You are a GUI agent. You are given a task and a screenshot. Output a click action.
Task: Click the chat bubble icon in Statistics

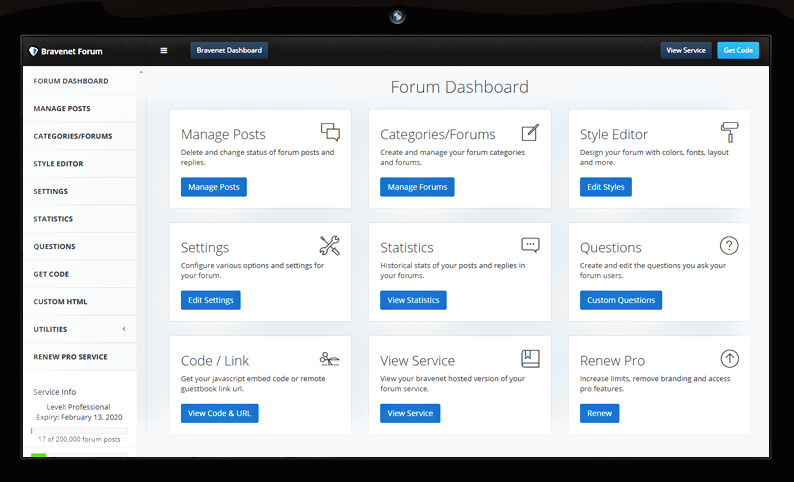(530, 245)
